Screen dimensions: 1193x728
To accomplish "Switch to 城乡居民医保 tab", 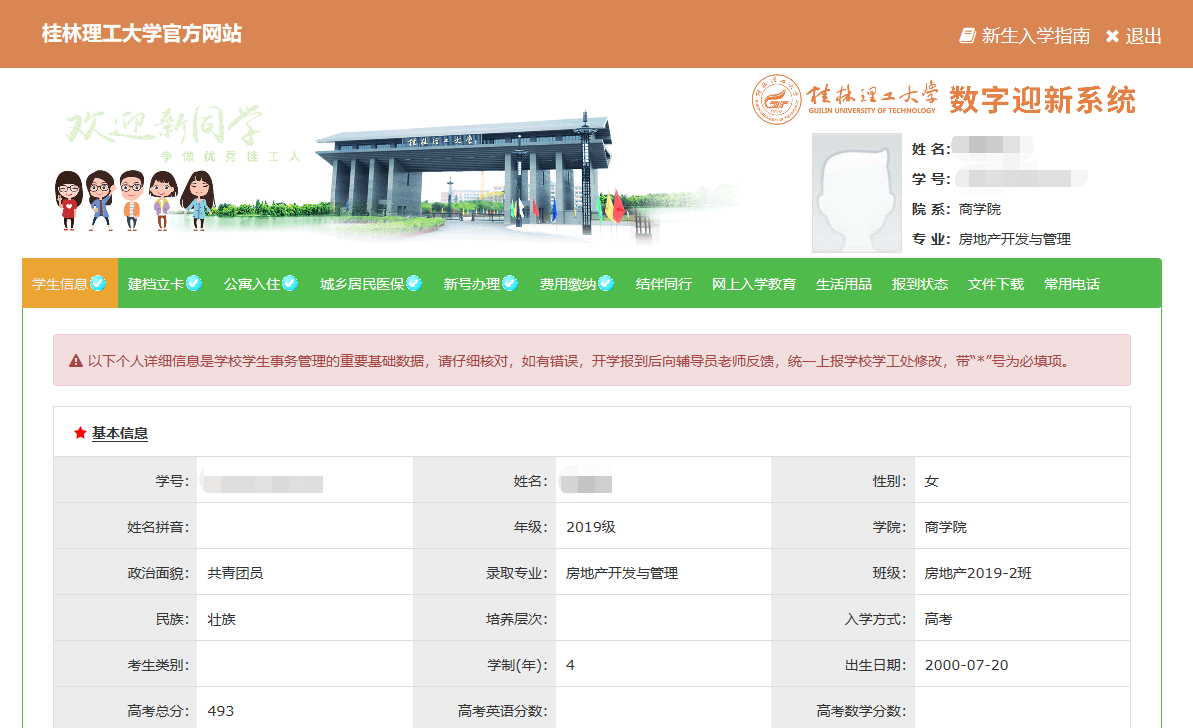I will (x=362, y=284).
